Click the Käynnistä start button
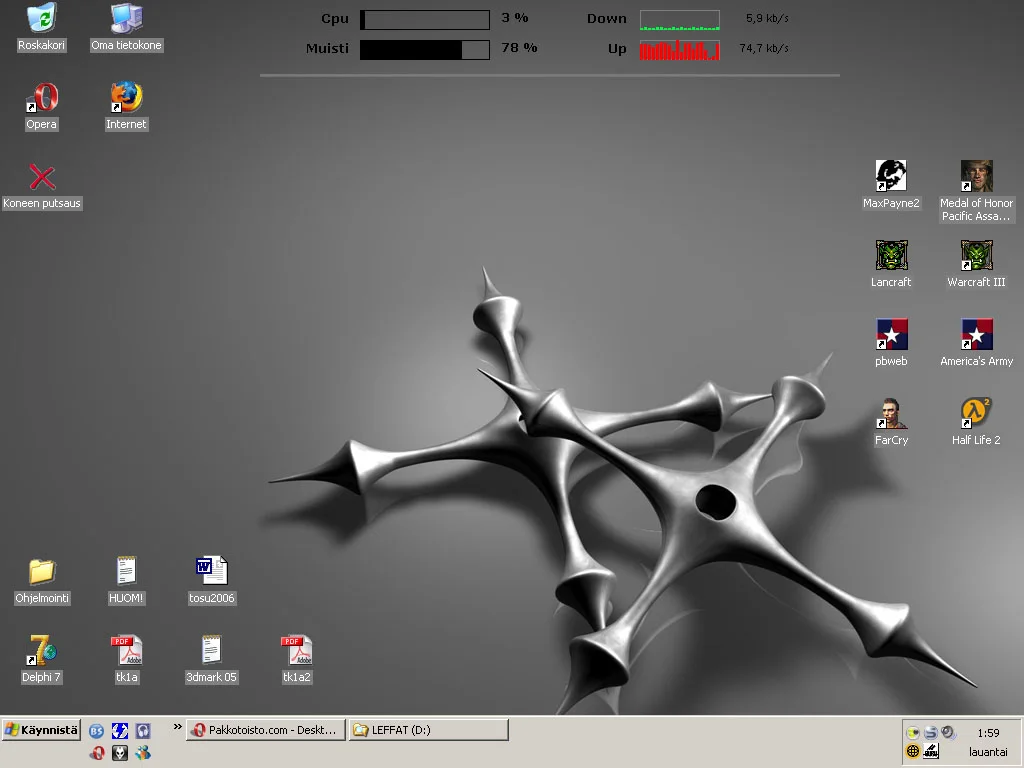This screenshot has width=1024, height=768. click(x=41, y=730)
